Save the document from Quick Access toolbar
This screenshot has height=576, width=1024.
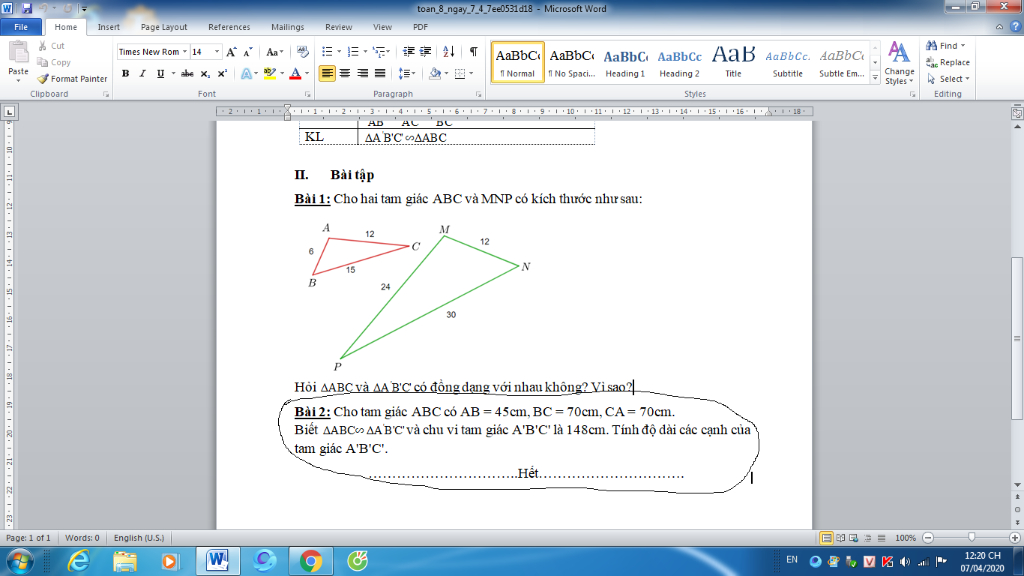27,8
